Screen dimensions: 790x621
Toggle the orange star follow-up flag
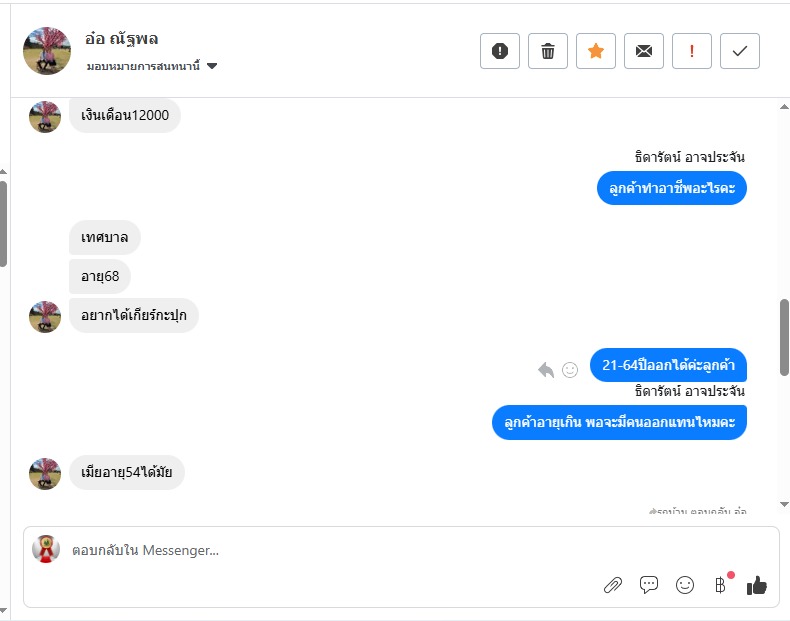(596, 51)
